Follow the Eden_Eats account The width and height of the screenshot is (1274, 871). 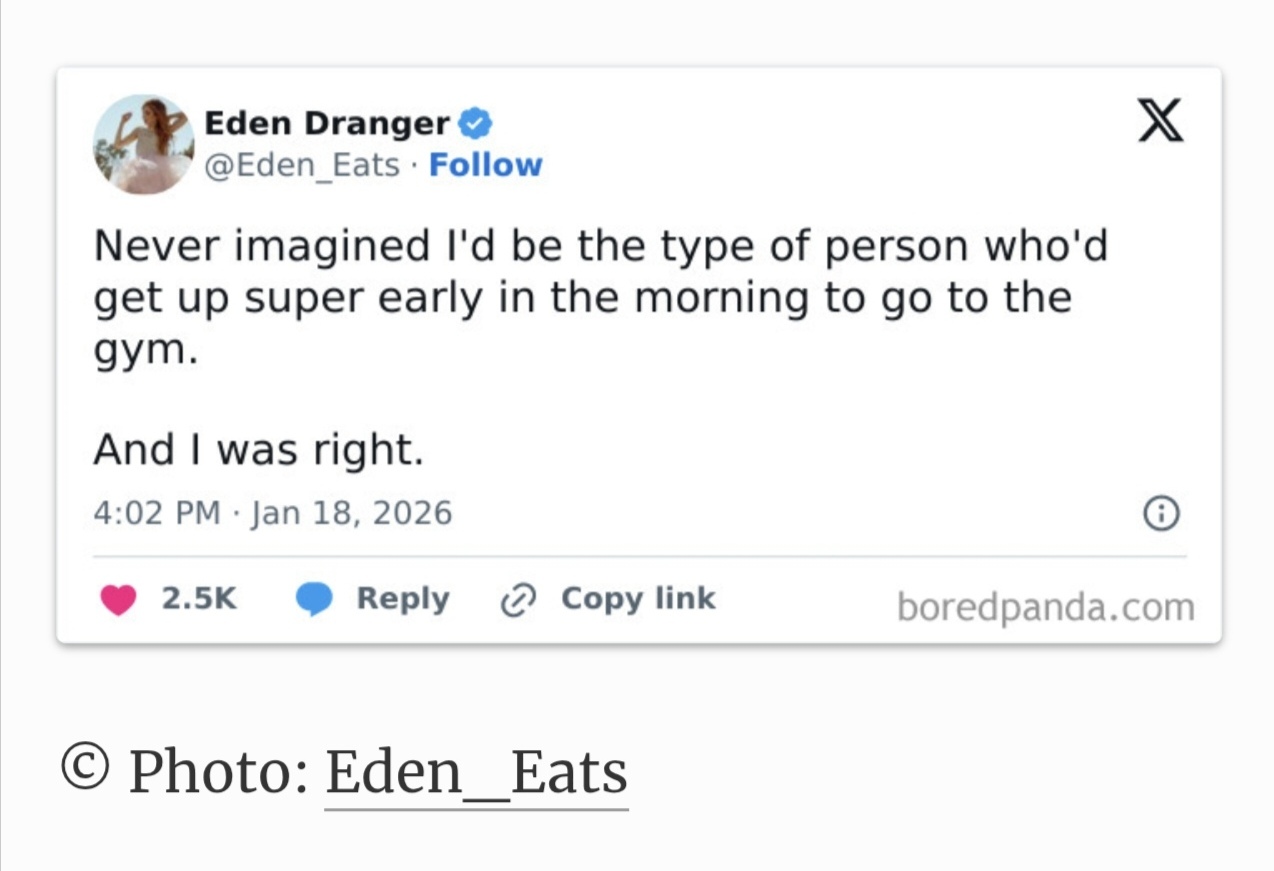[x=485, y=164]
